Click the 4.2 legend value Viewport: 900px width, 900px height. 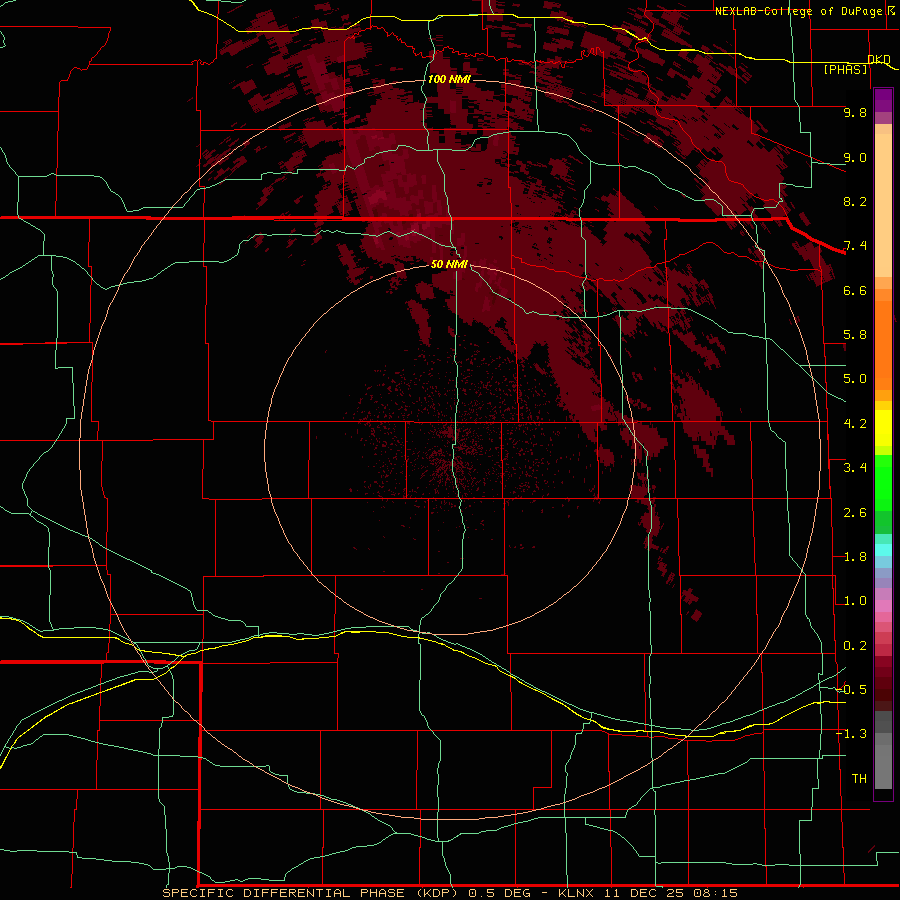855,424
